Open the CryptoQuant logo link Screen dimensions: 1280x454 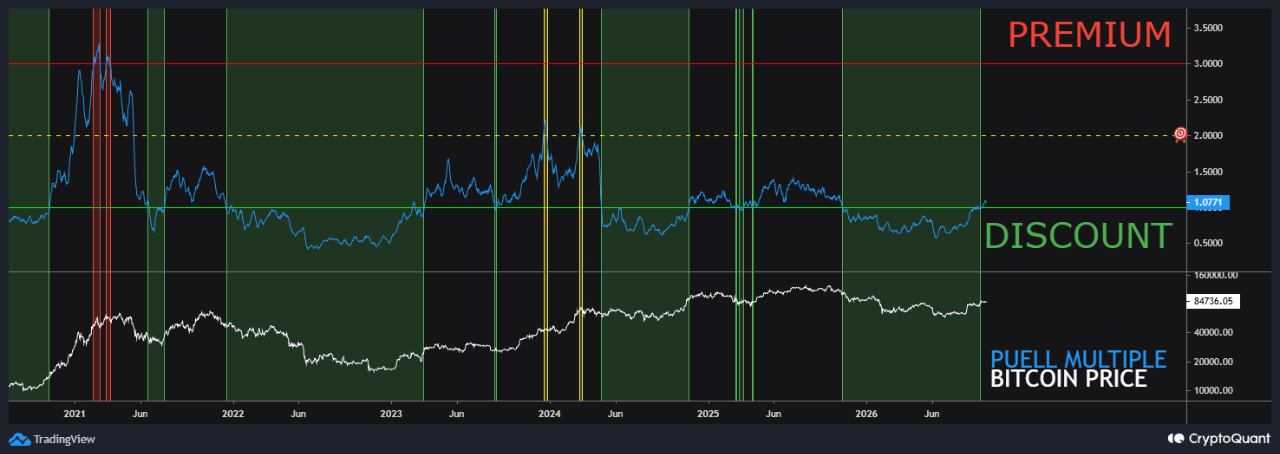coord(1218,438)
